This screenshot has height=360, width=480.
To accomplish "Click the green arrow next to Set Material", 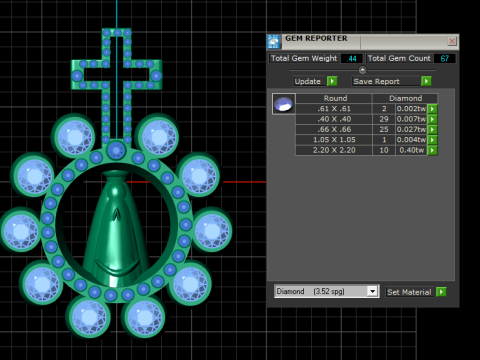I will coord(441,292).
